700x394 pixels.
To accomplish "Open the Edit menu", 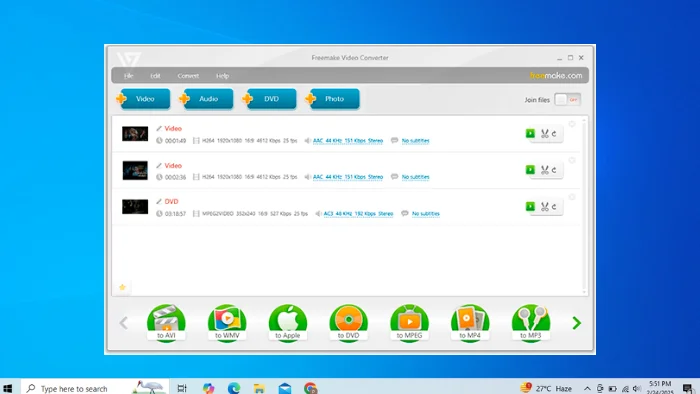I will click(155, 76).
